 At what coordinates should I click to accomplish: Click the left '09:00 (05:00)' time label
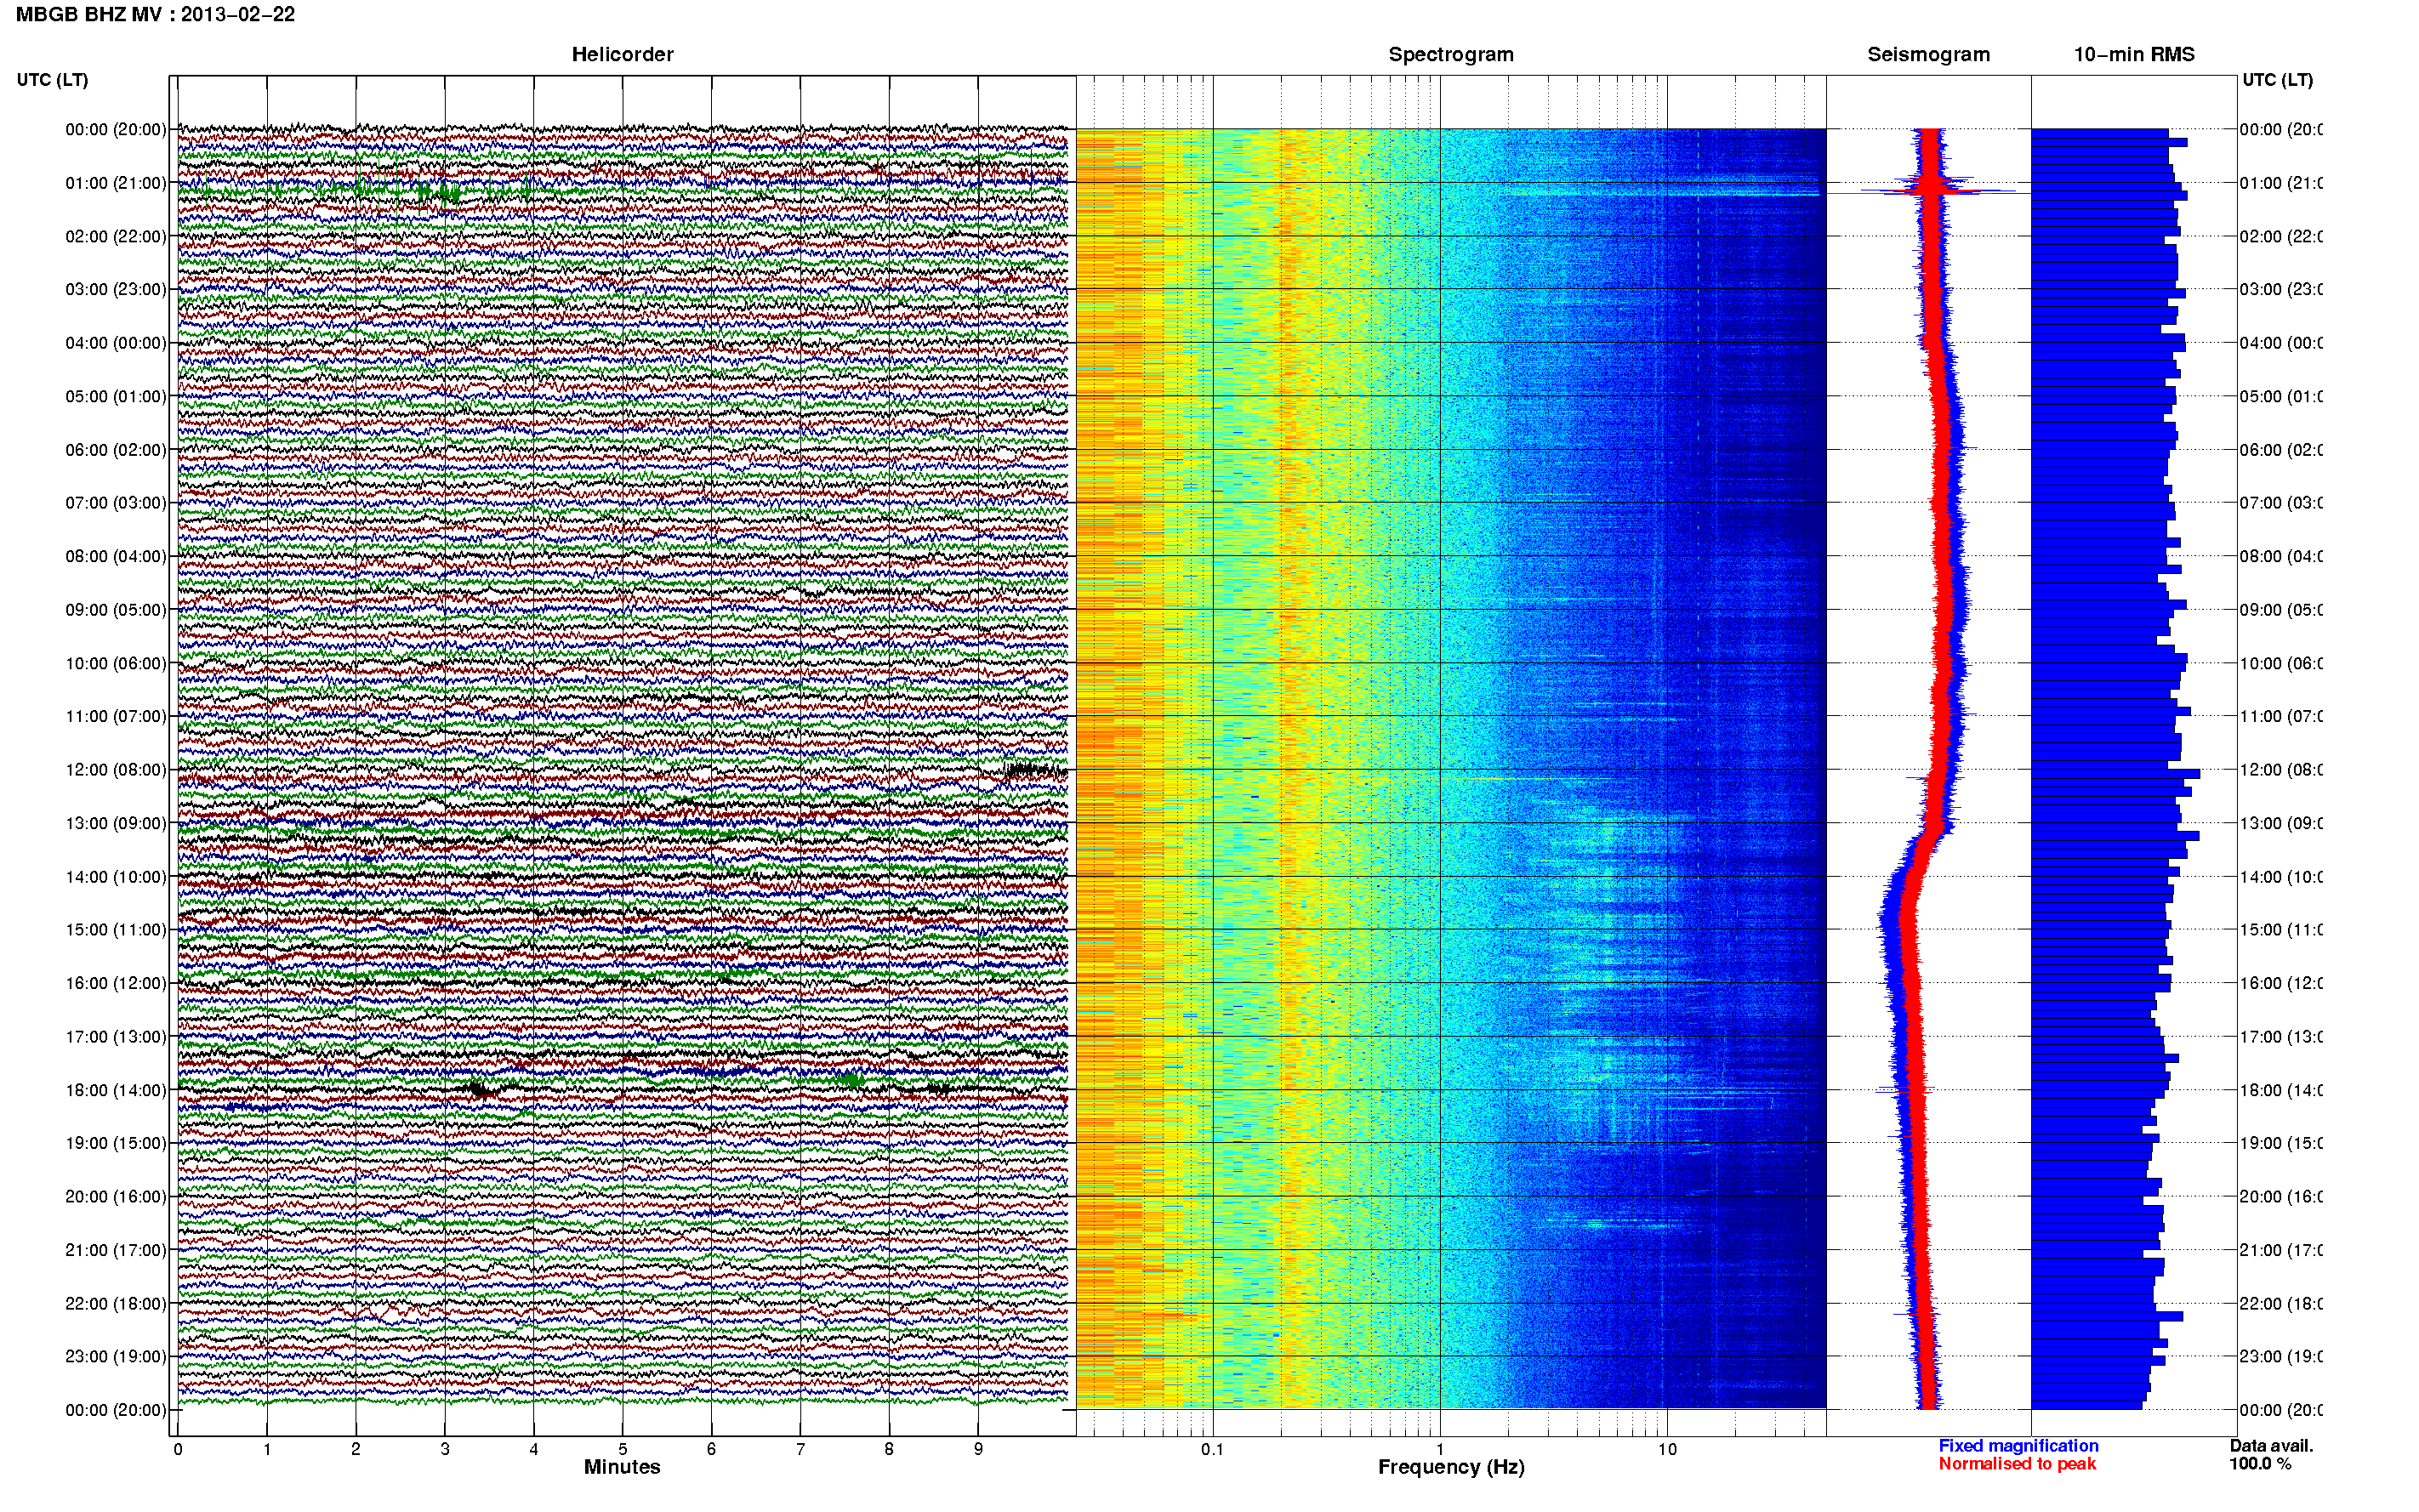click(116, 609)
